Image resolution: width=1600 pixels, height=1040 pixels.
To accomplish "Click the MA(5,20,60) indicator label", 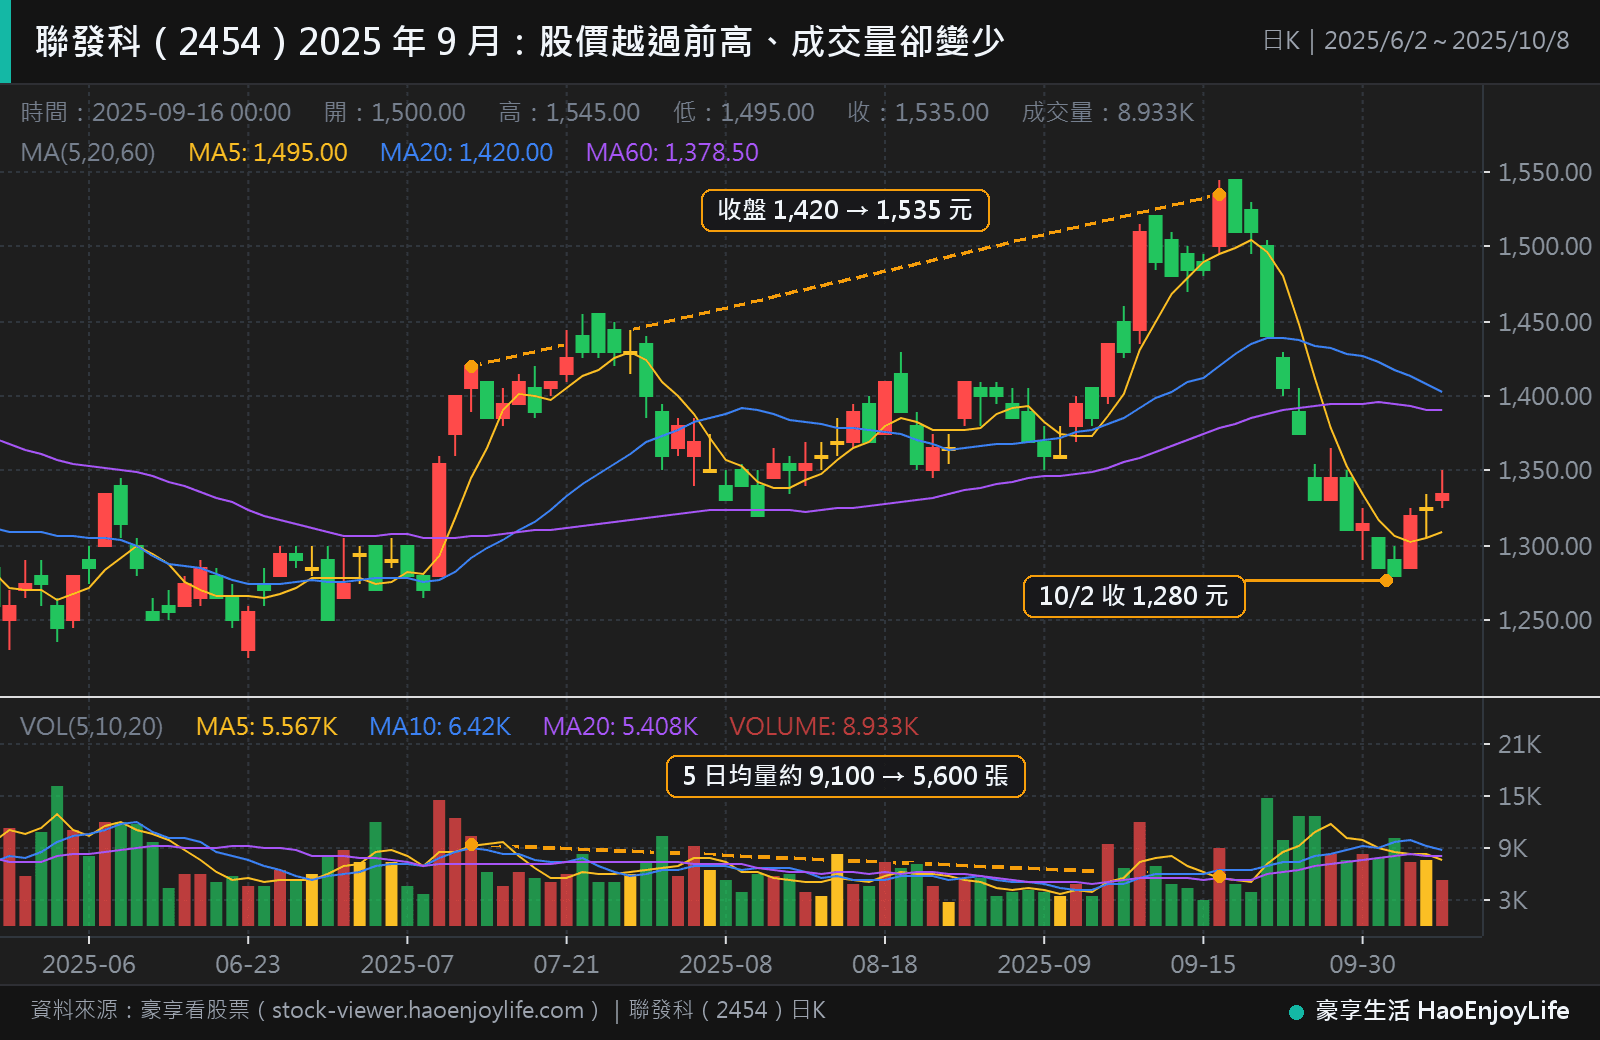I will (88, 152).
